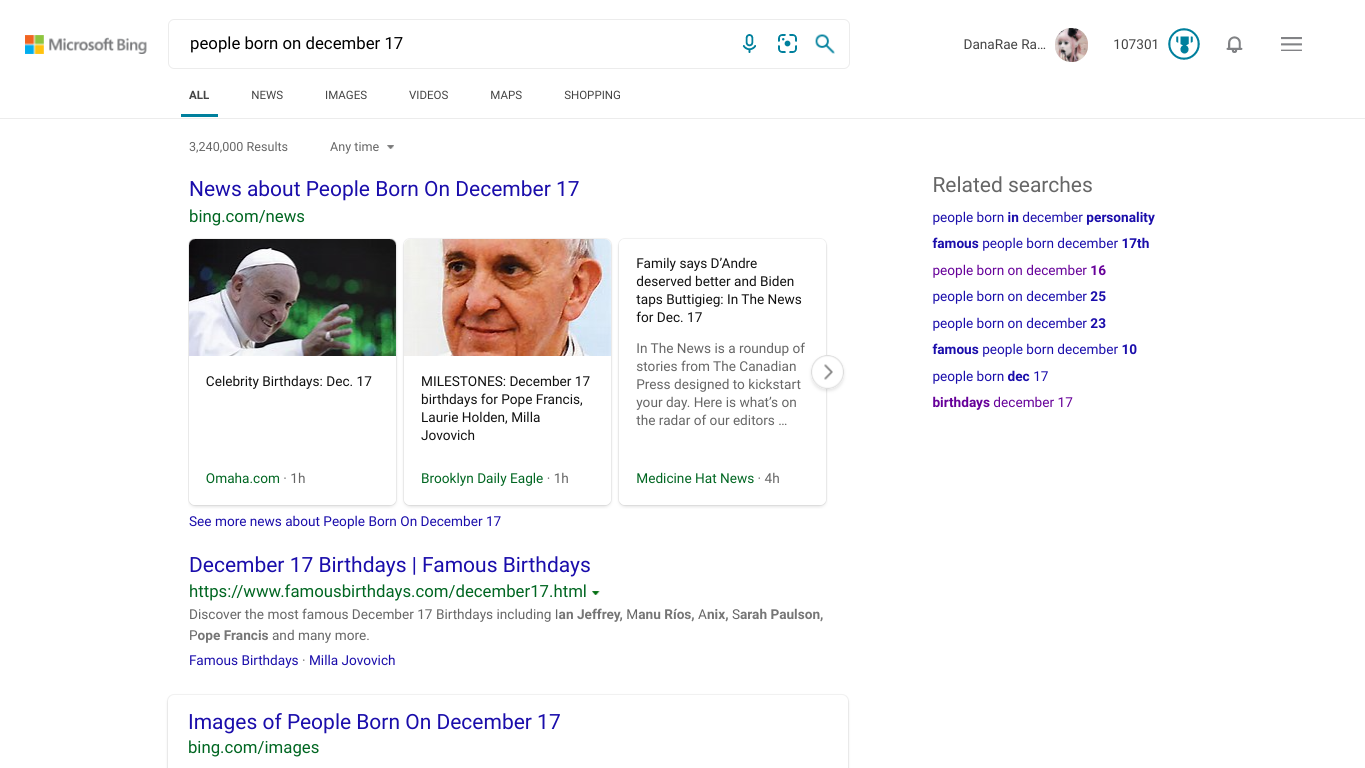Switch to the SHOPPING tab
The height and width of the screenshot is (768, 1365).
tap(592, 95)
